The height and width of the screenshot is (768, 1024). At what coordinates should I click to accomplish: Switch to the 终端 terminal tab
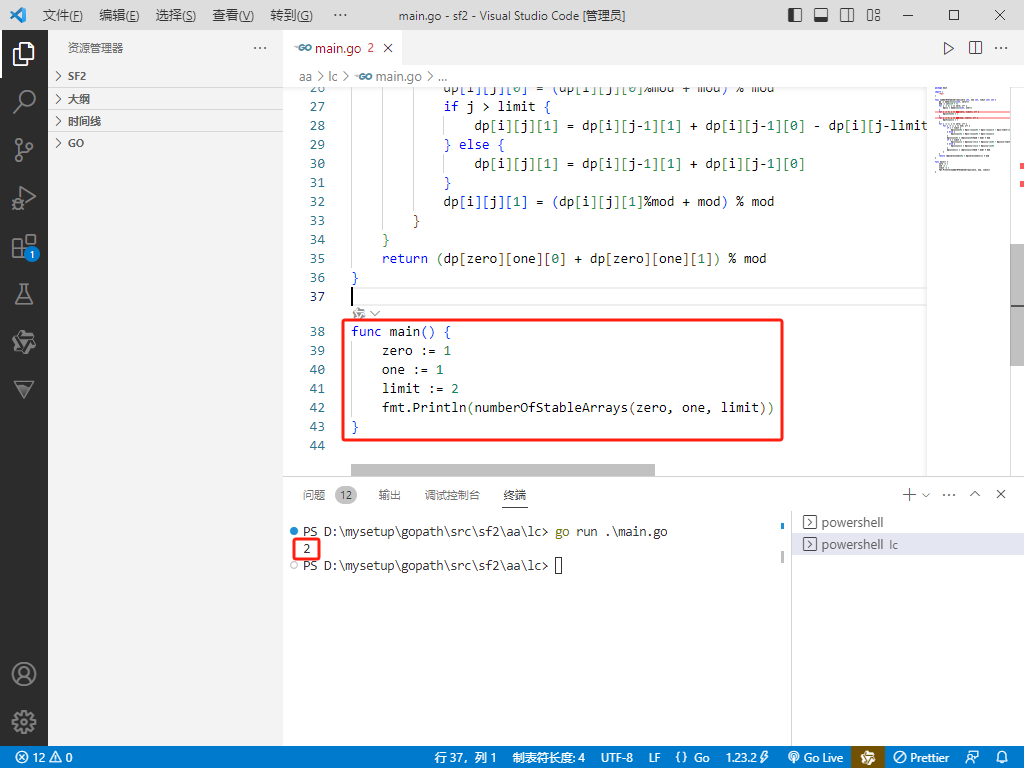tap(515, 495)
